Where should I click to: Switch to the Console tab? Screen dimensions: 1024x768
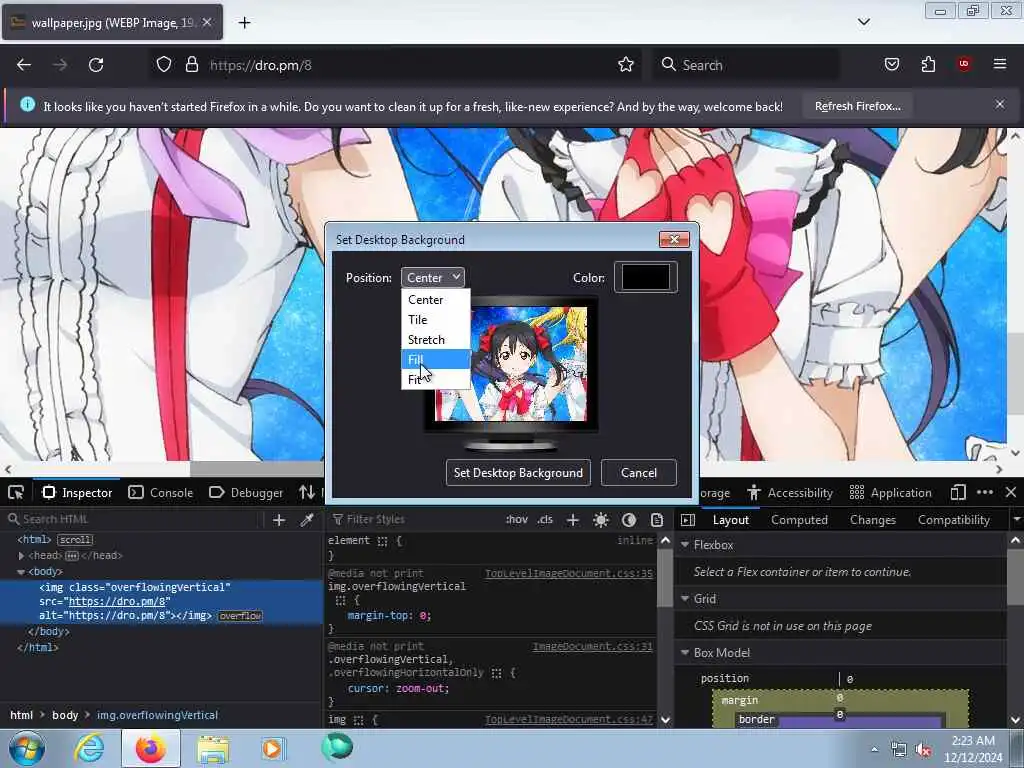[x=161, y=492]
